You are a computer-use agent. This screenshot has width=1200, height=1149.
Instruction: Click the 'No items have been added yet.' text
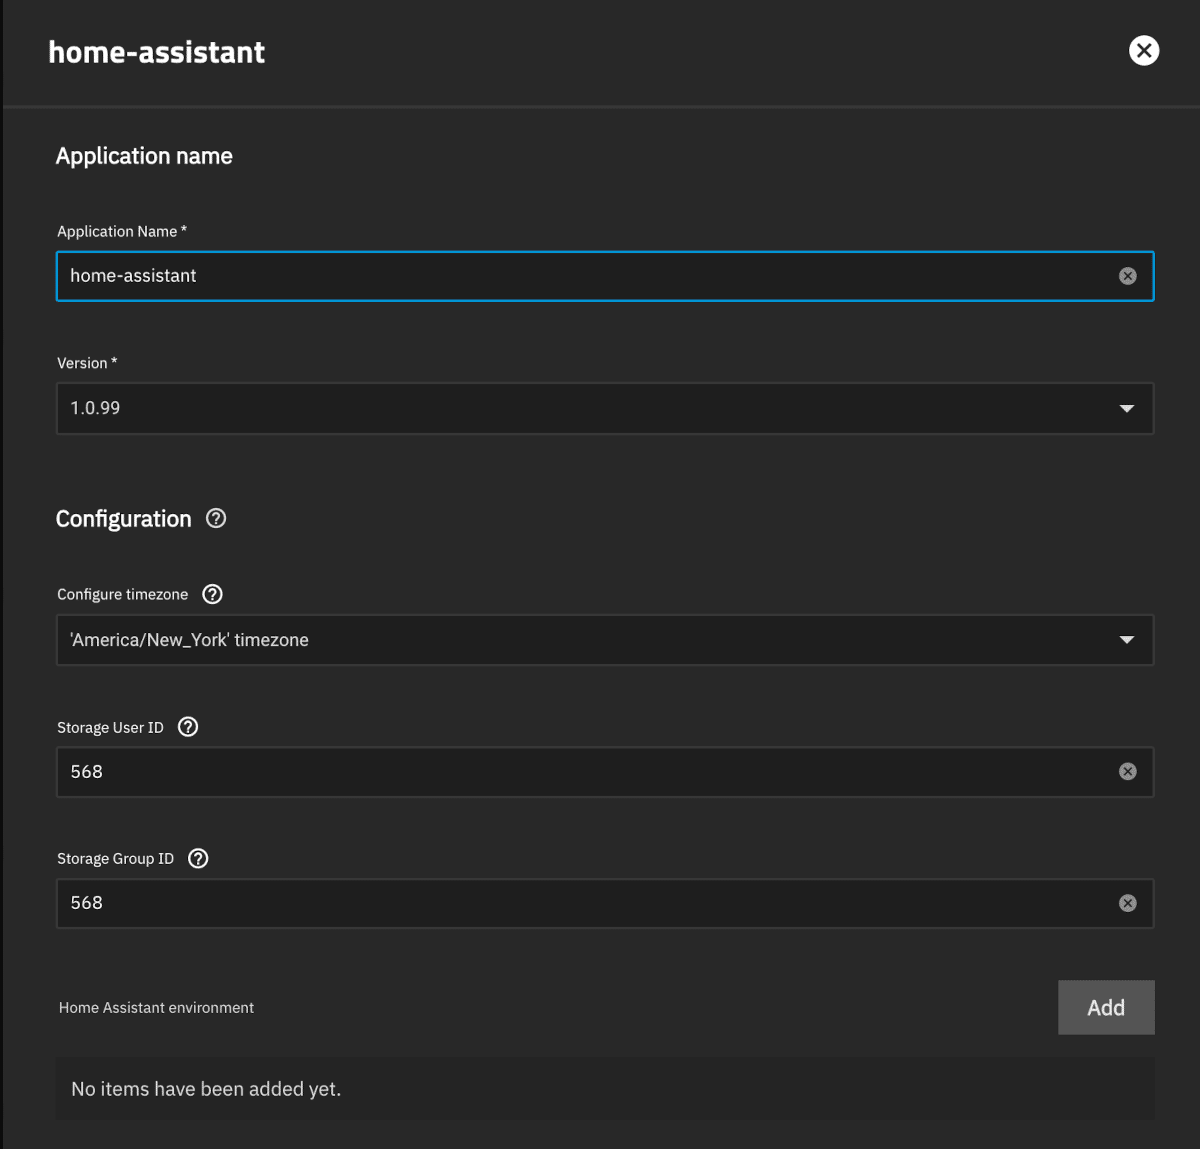click(206, 1089)
